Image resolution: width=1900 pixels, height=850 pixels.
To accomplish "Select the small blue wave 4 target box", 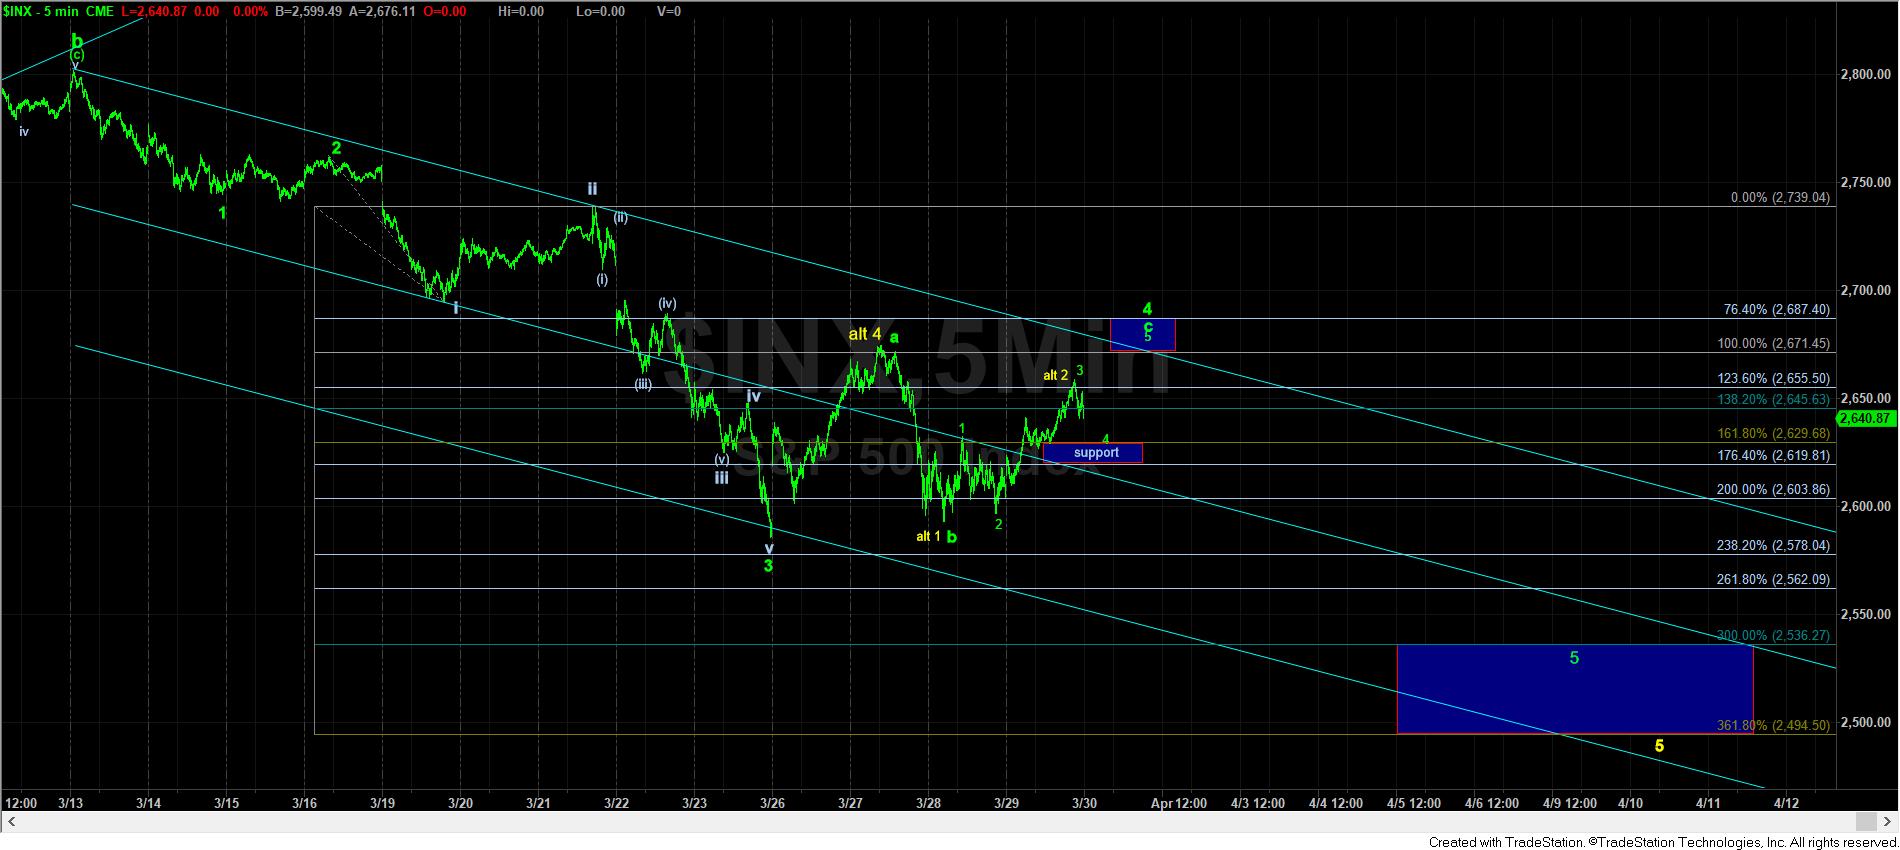I will [x=1143, y=334].
